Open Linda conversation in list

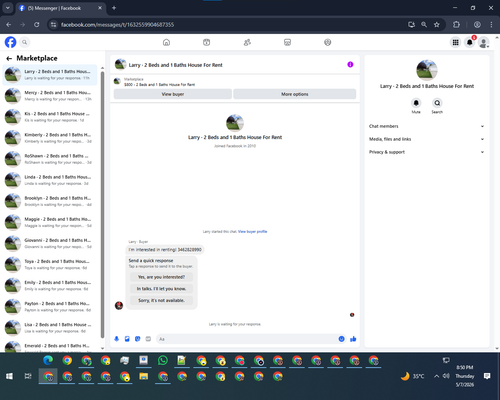click(x=50, y=180)
